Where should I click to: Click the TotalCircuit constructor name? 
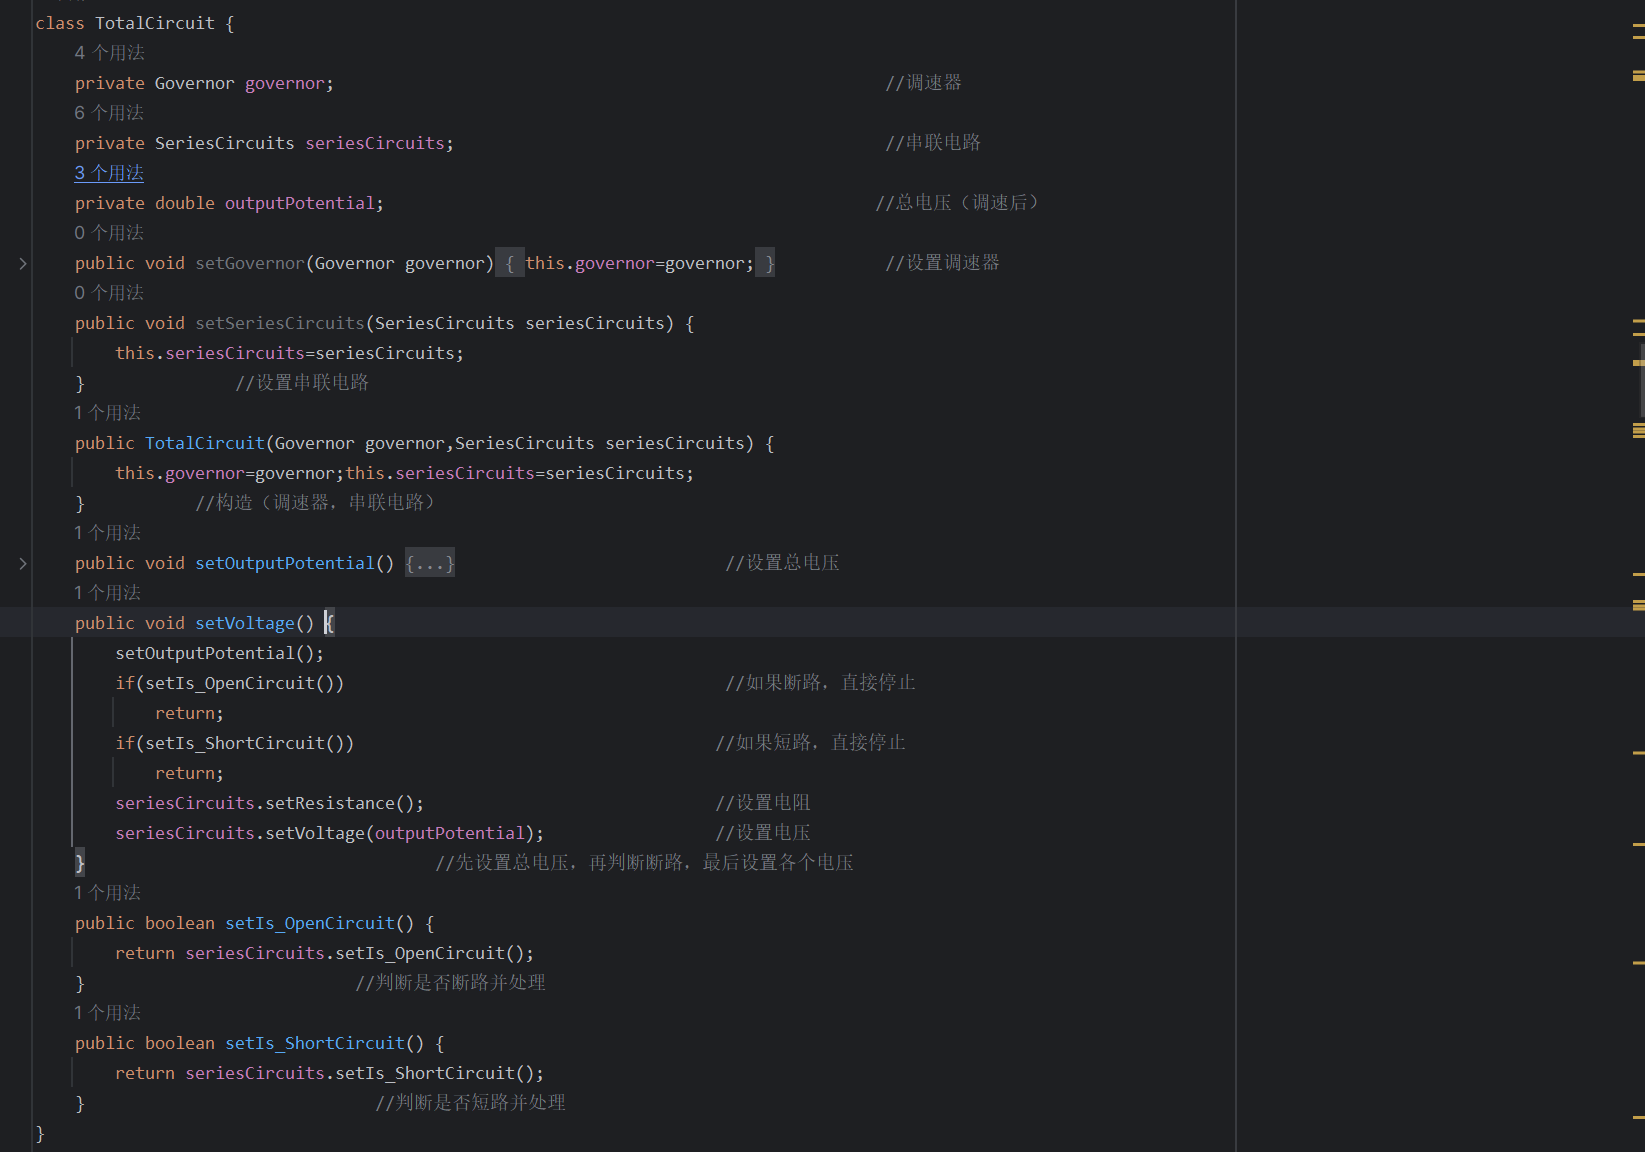pyautogui.click(x=205, y=443)
